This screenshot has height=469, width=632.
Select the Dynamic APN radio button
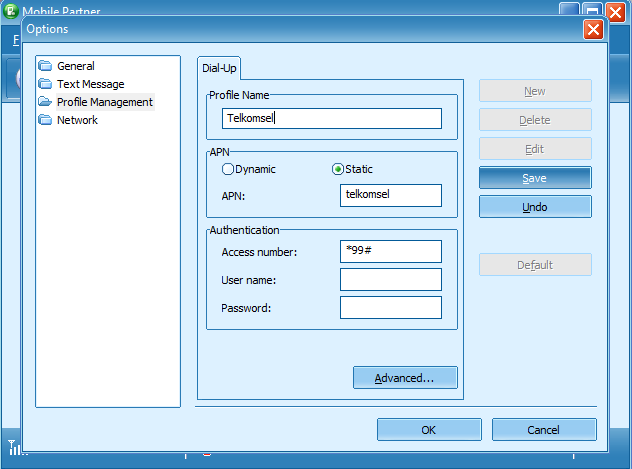[228, 169]
